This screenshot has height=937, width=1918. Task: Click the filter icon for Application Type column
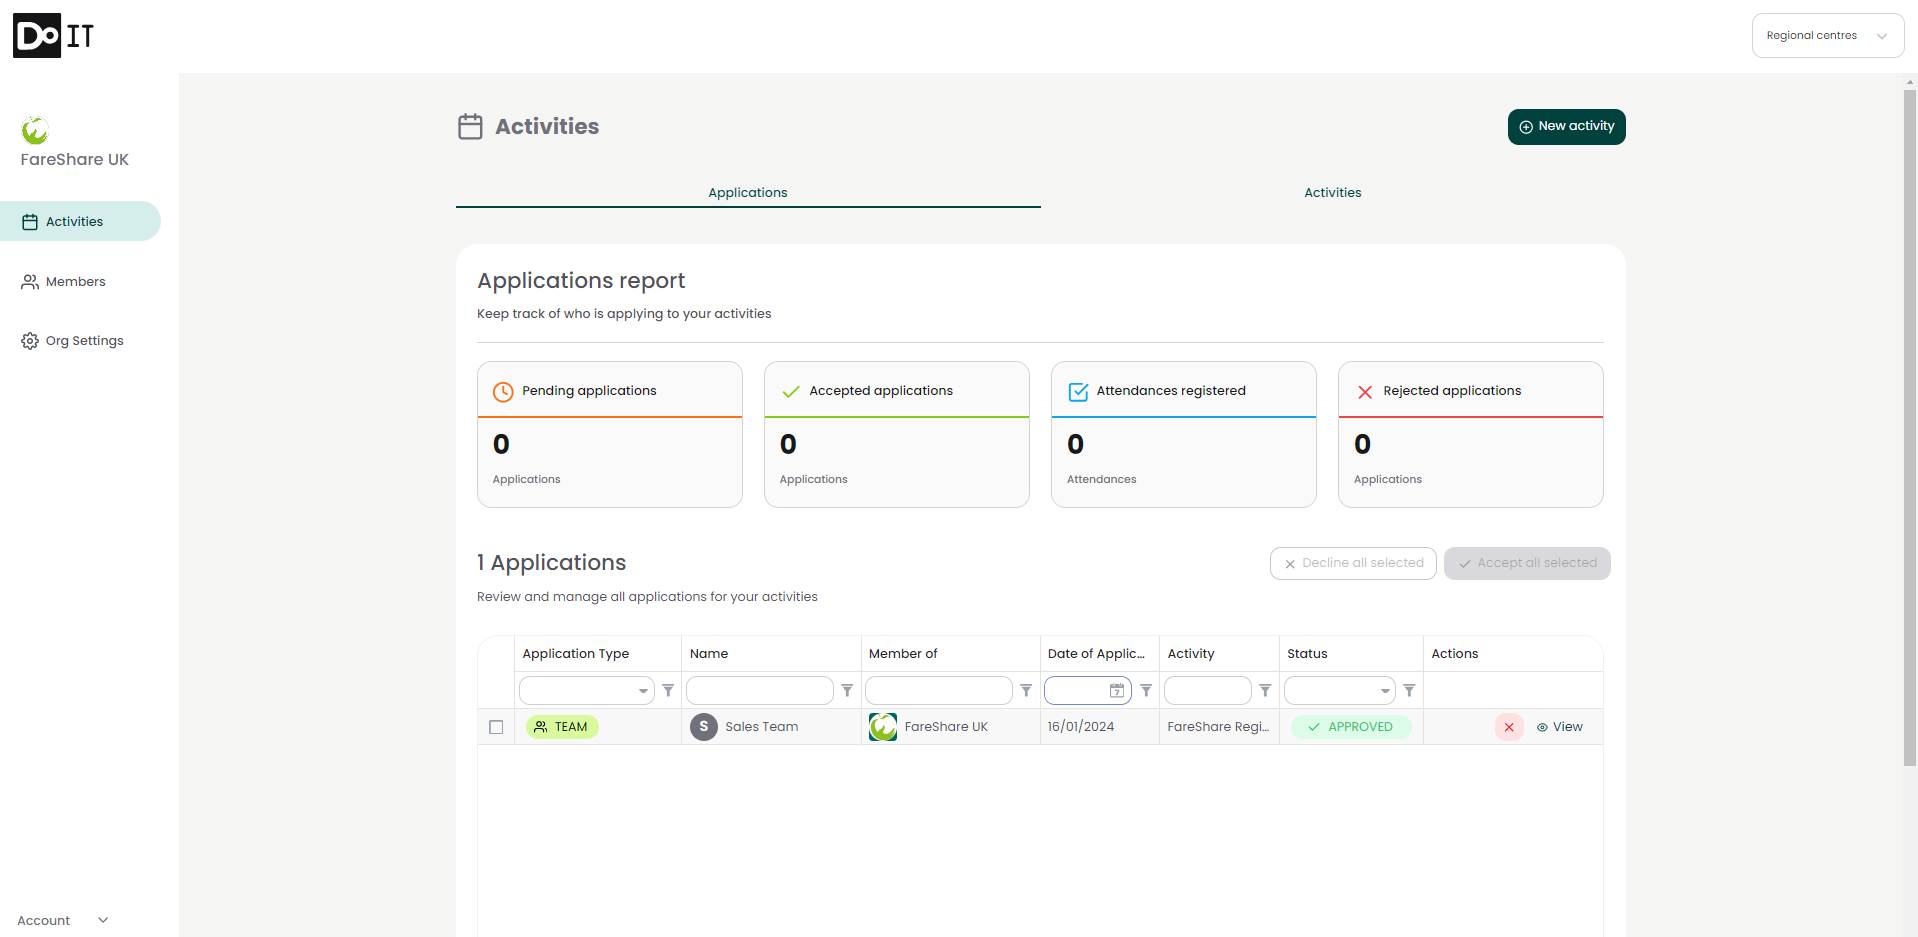(668, 691)
